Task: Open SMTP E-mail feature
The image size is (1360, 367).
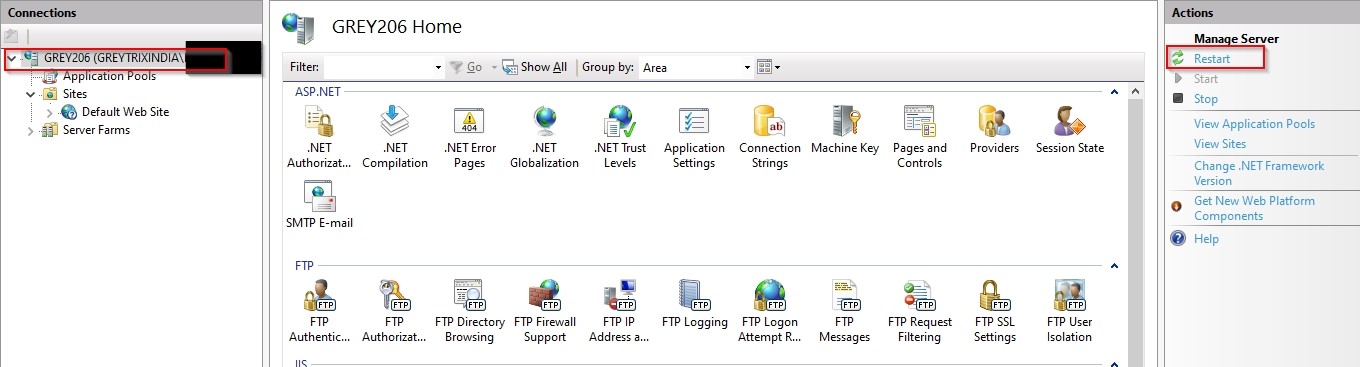Action: point(319,205)
